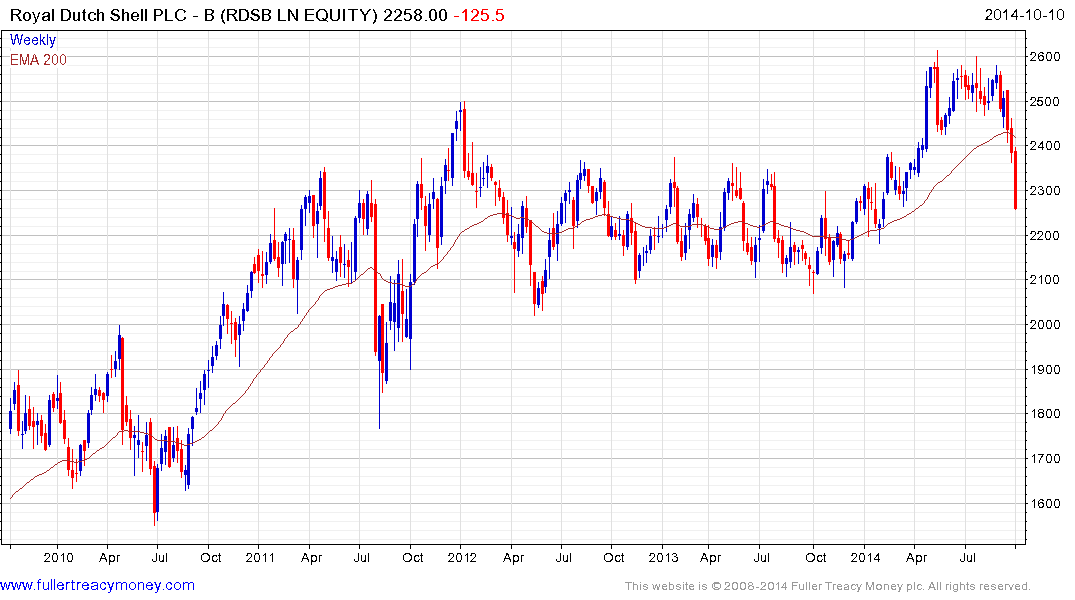Click the 2014 year label on time axis
The height and width of the screenshot is (600, 1075).
(865, 557)
